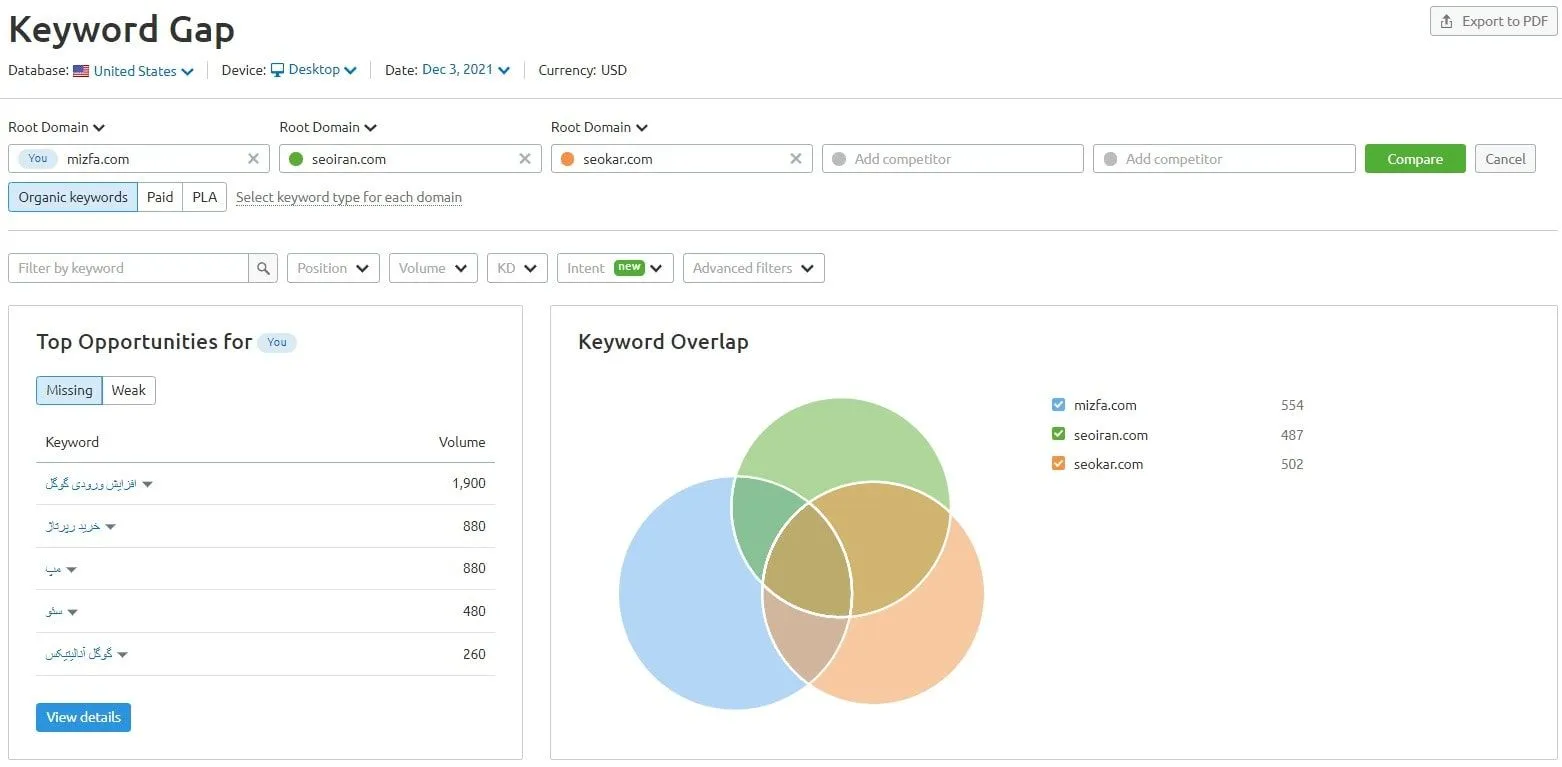
Task: Select the Organic keywords tab
Action: point(73,197)
